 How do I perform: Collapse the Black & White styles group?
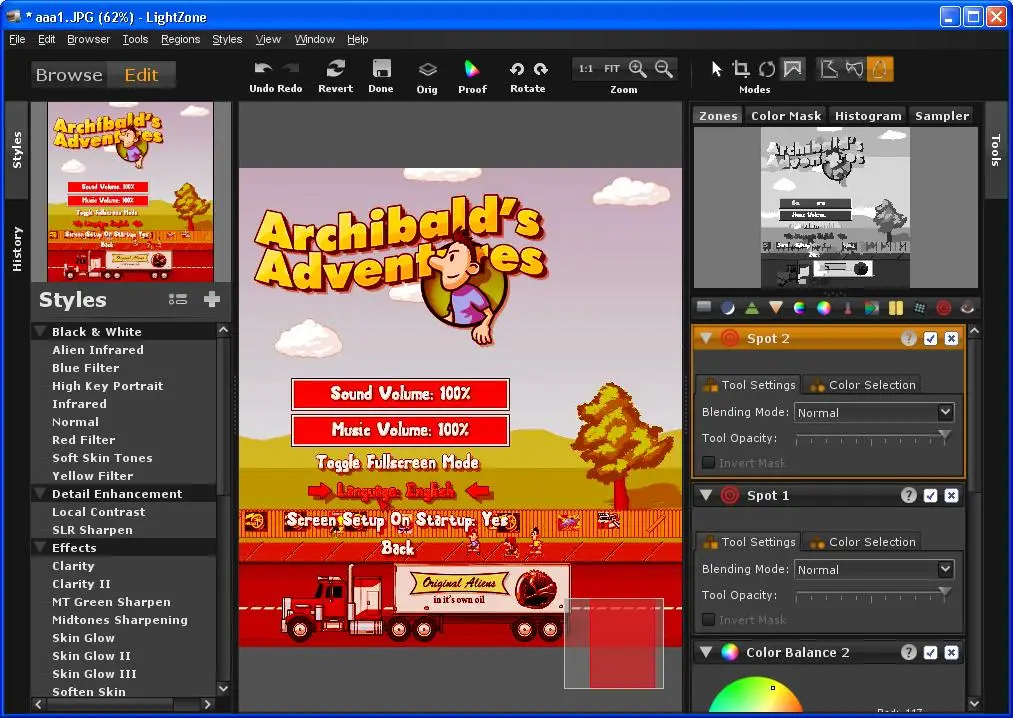click(39, 332)
